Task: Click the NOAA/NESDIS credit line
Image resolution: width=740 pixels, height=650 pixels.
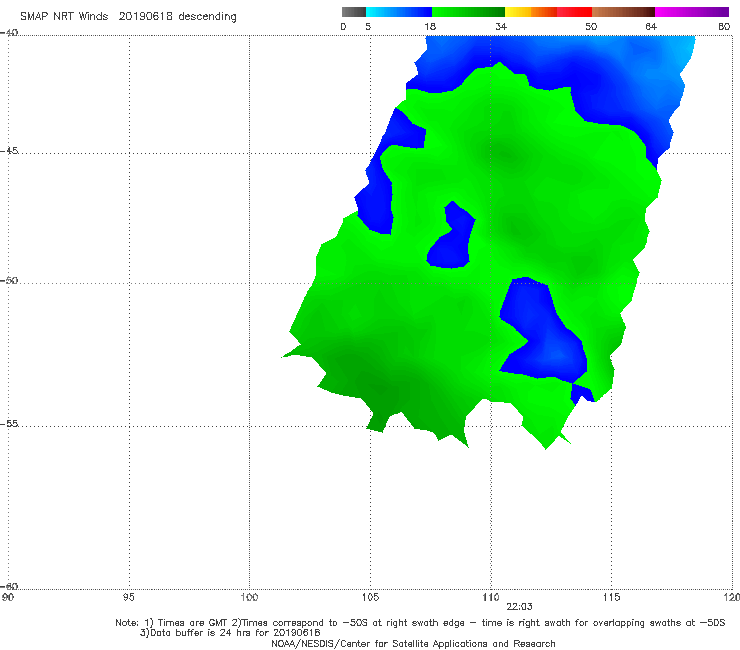Action: point(413,644)
